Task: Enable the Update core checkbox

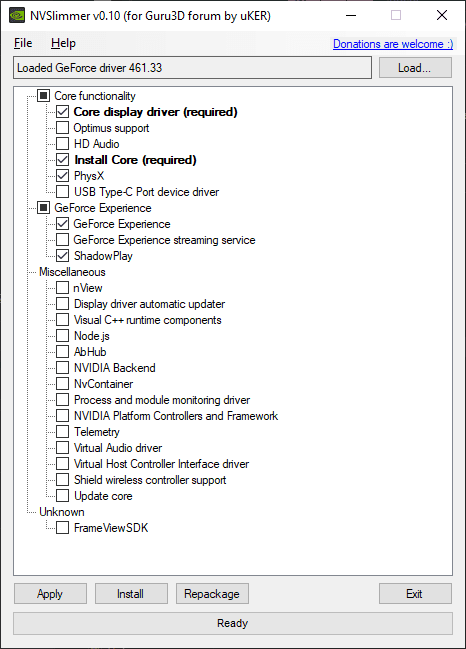Action: [62, 496]
